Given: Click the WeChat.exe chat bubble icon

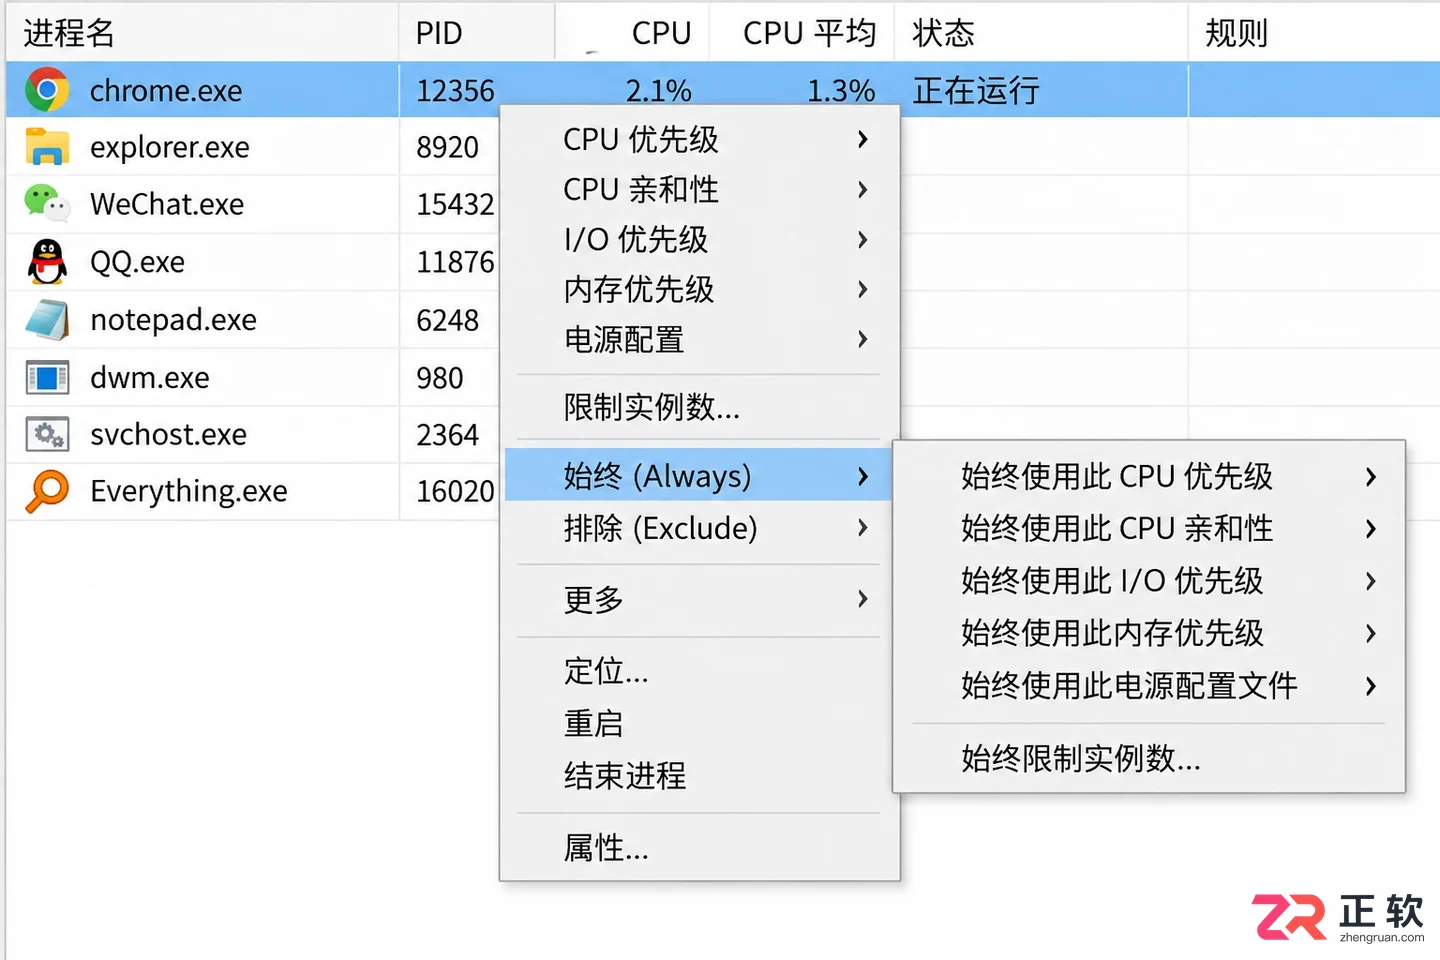Looking at the screenshot, I should [x=47, y=204].
